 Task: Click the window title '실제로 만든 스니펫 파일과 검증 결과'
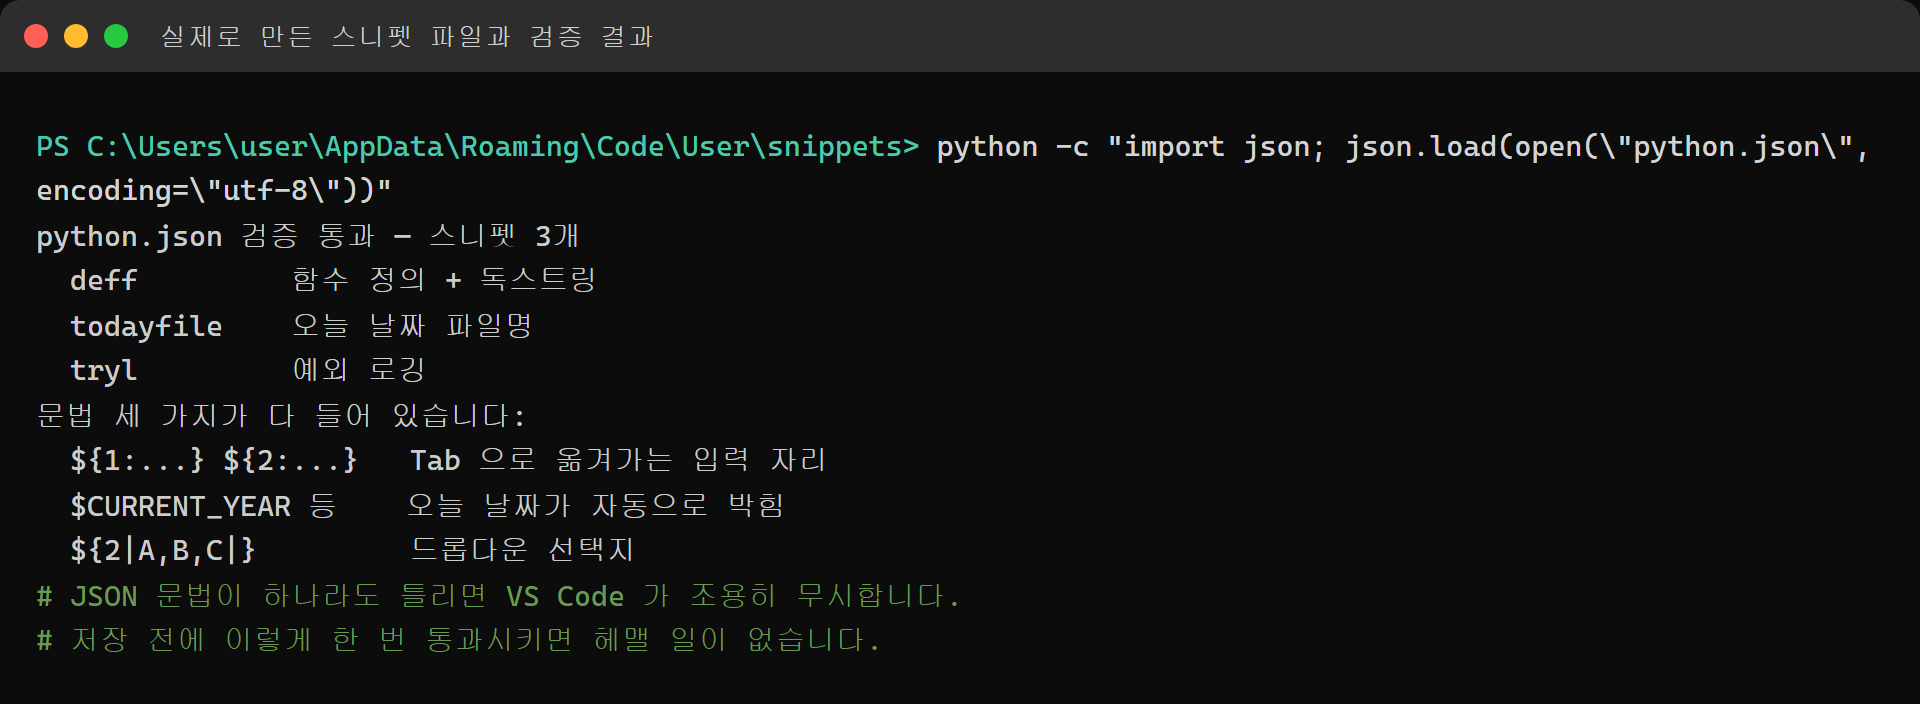[x=407, y=37]
